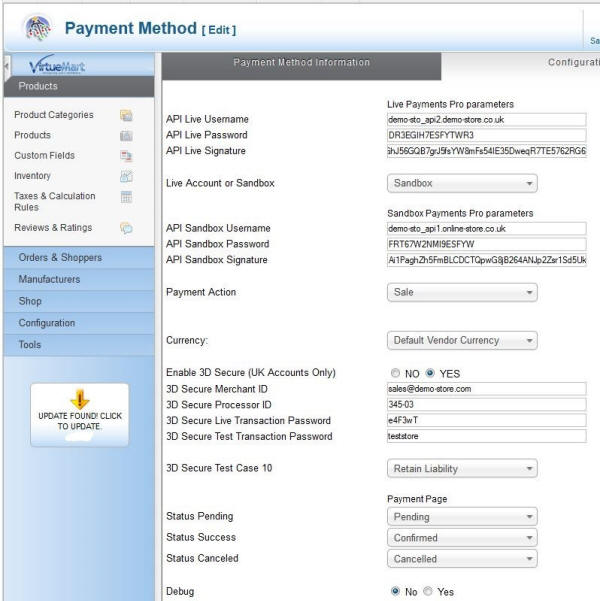The width and height of the screenshot is (600, 601).
Task: Switch to Payment Method Information tab
Action: (x=301, y=66)
